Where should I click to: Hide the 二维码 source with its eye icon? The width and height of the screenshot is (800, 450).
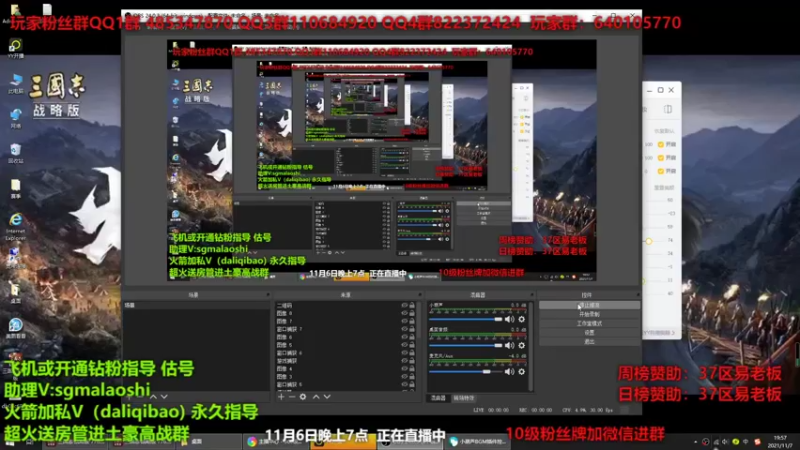pyautogui.click(x=404, y=306)
